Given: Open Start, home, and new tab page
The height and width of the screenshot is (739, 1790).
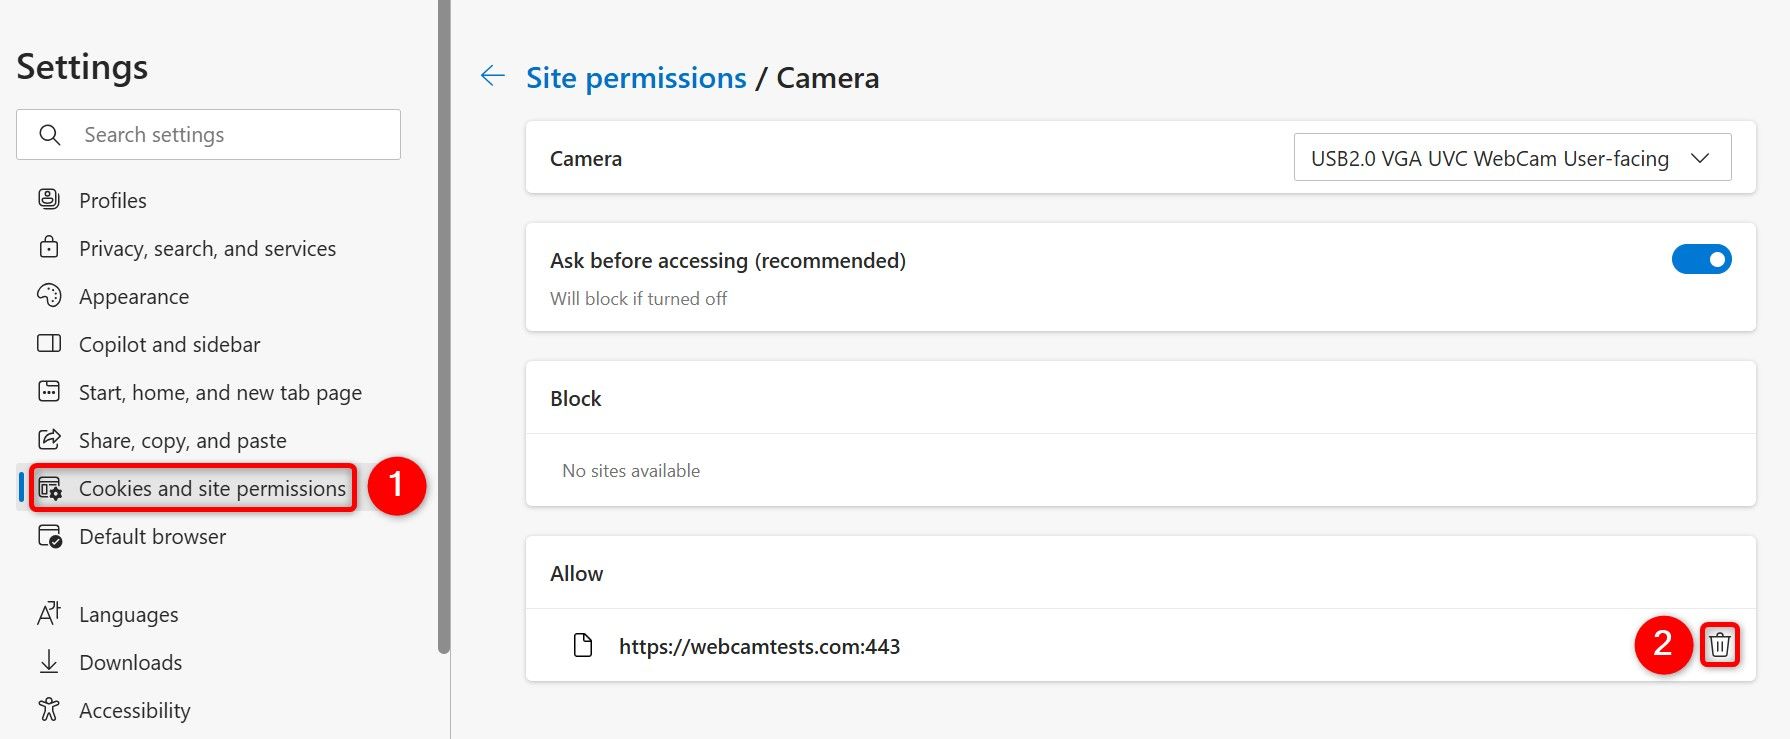Looking at the screenshot, I should (220, 393).
